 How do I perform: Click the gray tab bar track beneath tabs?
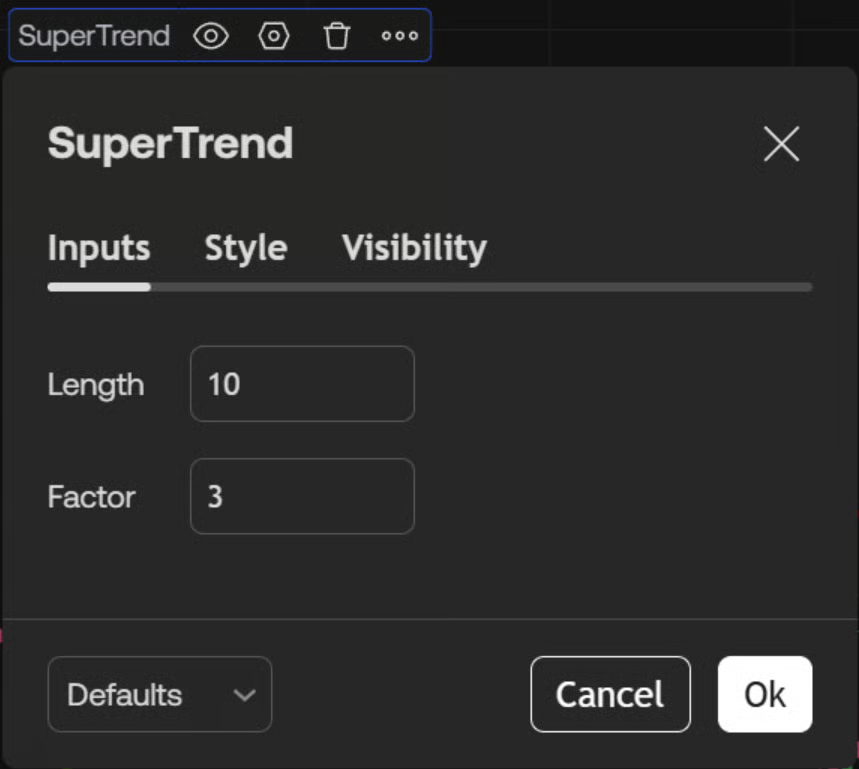(x=480, y=287)
